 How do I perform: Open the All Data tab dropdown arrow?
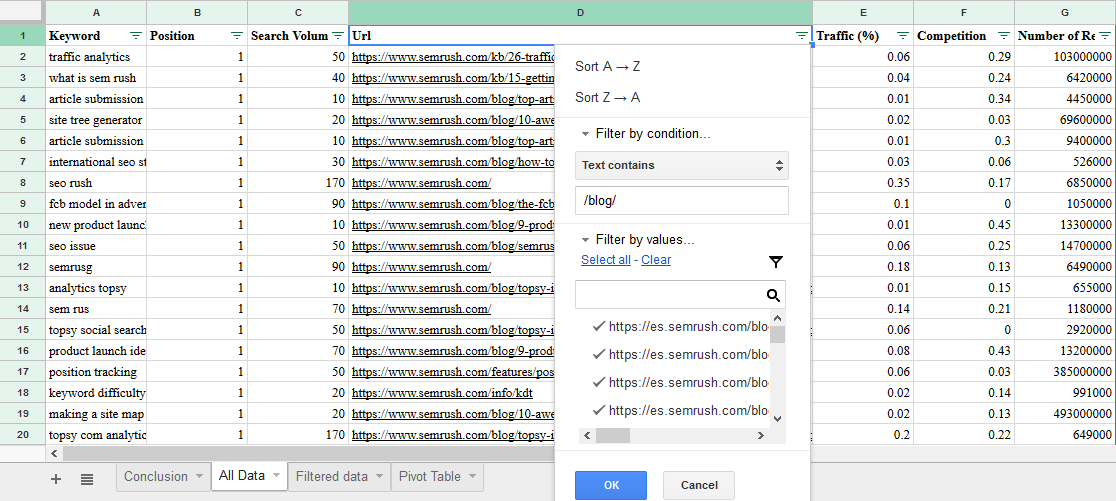tap(276, 476)
